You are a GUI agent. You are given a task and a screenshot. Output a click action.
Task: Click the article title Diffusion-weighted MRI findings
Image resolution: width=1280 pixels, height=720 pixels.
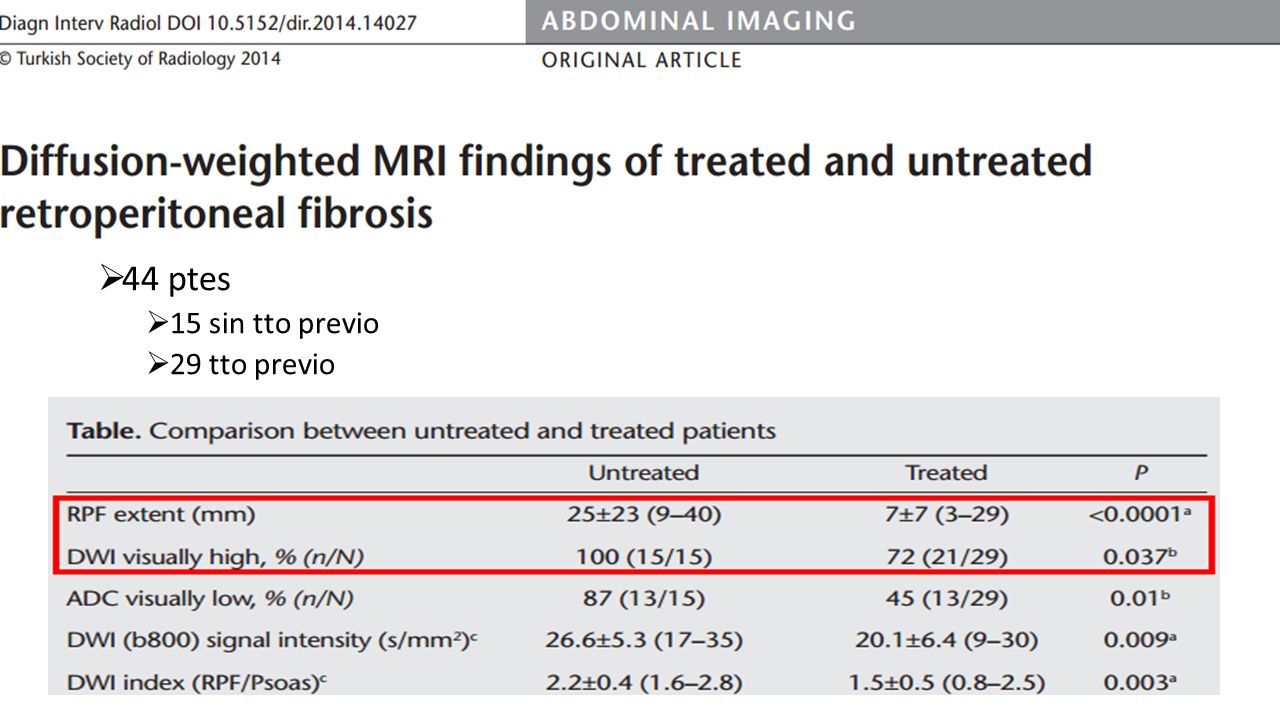click(546, 187)
